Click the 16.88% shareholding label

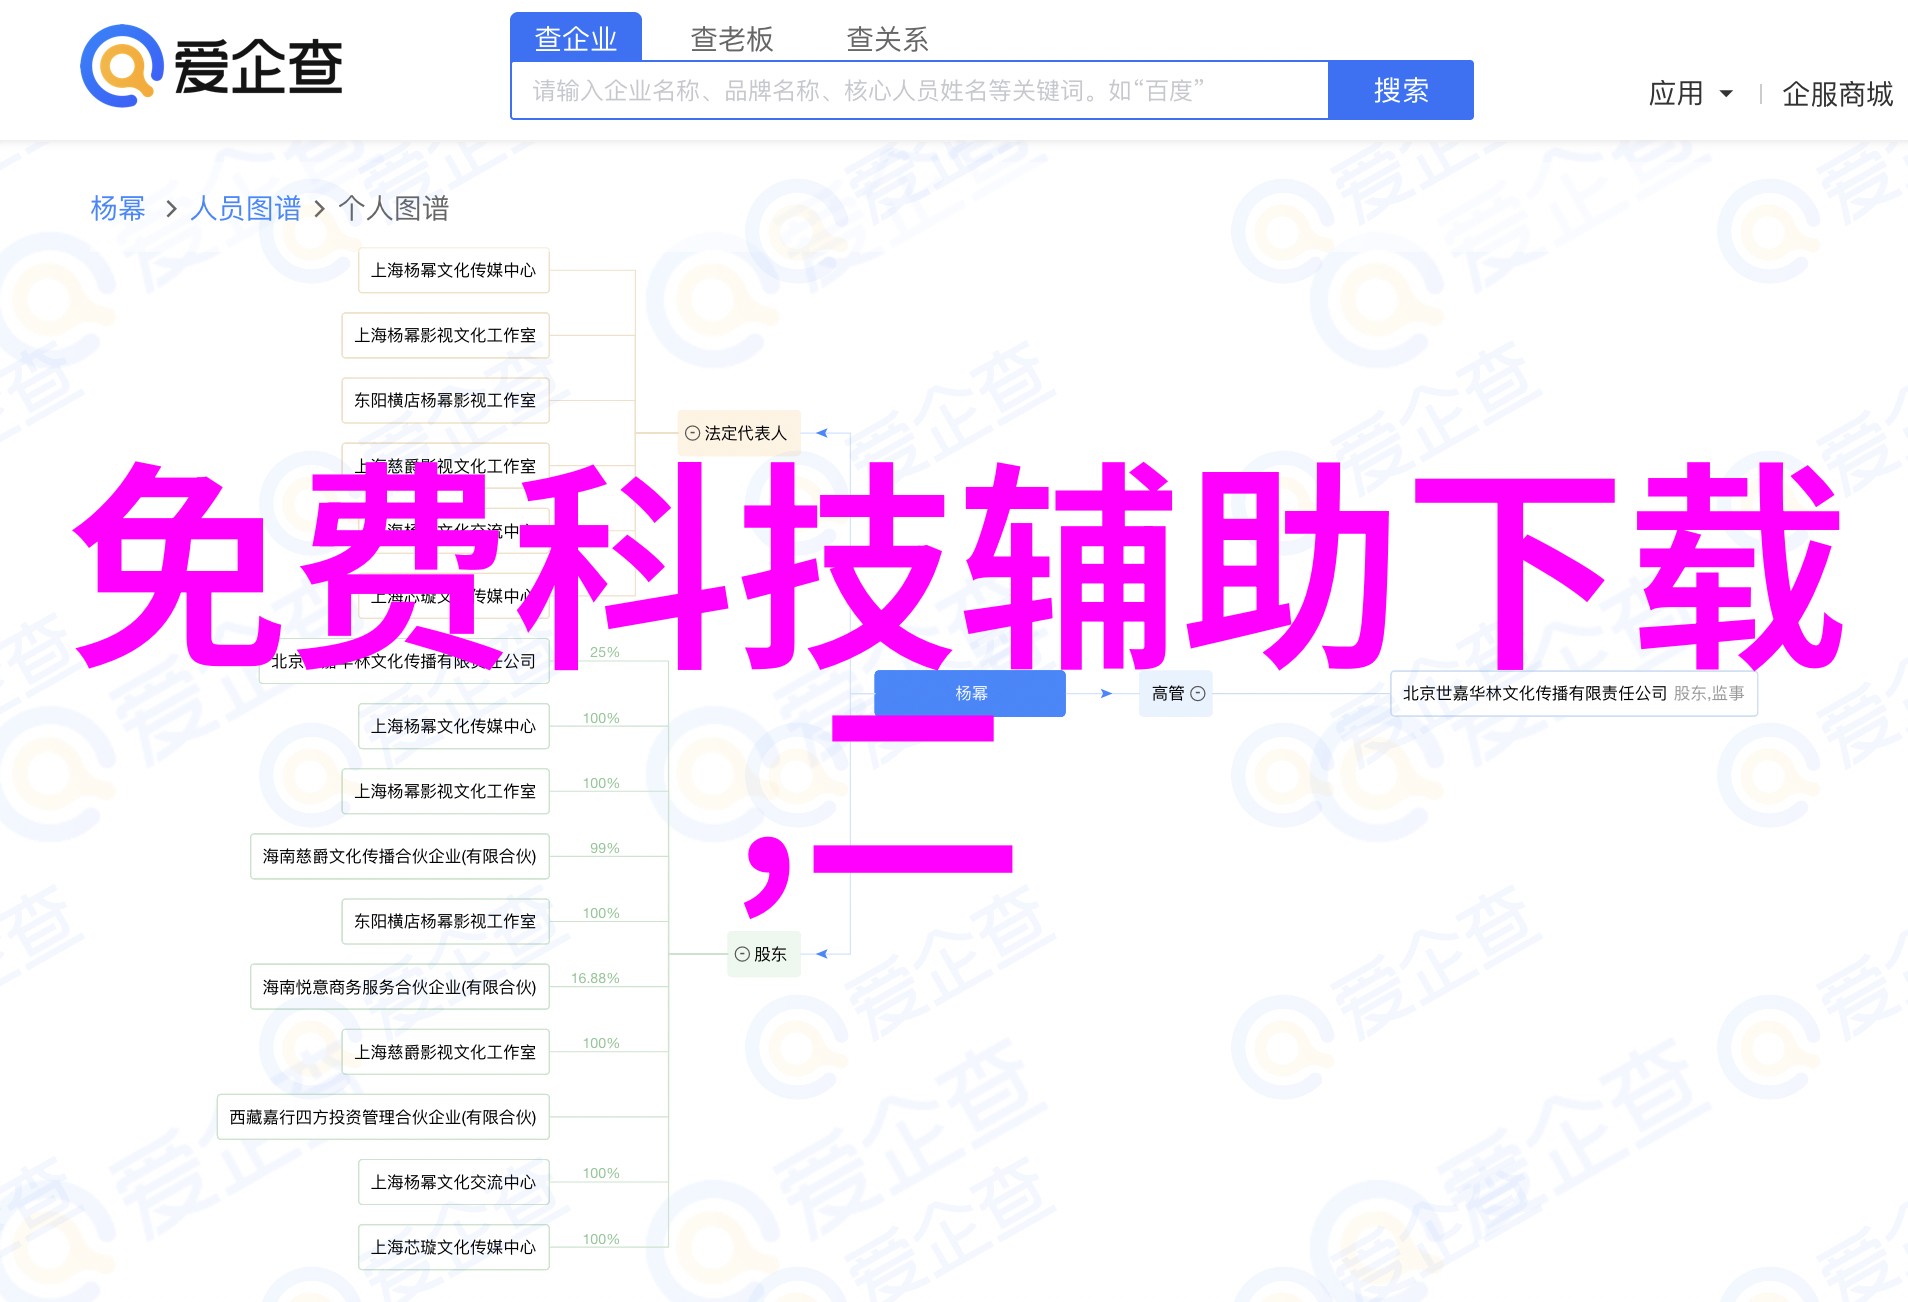(x=596, y=978)
